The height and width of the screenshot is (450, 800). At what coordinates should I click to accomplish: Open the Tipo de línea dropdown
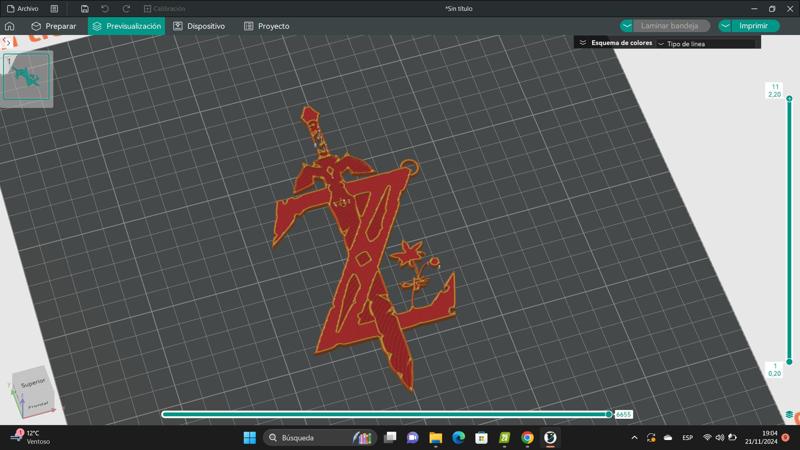[706, 43]
